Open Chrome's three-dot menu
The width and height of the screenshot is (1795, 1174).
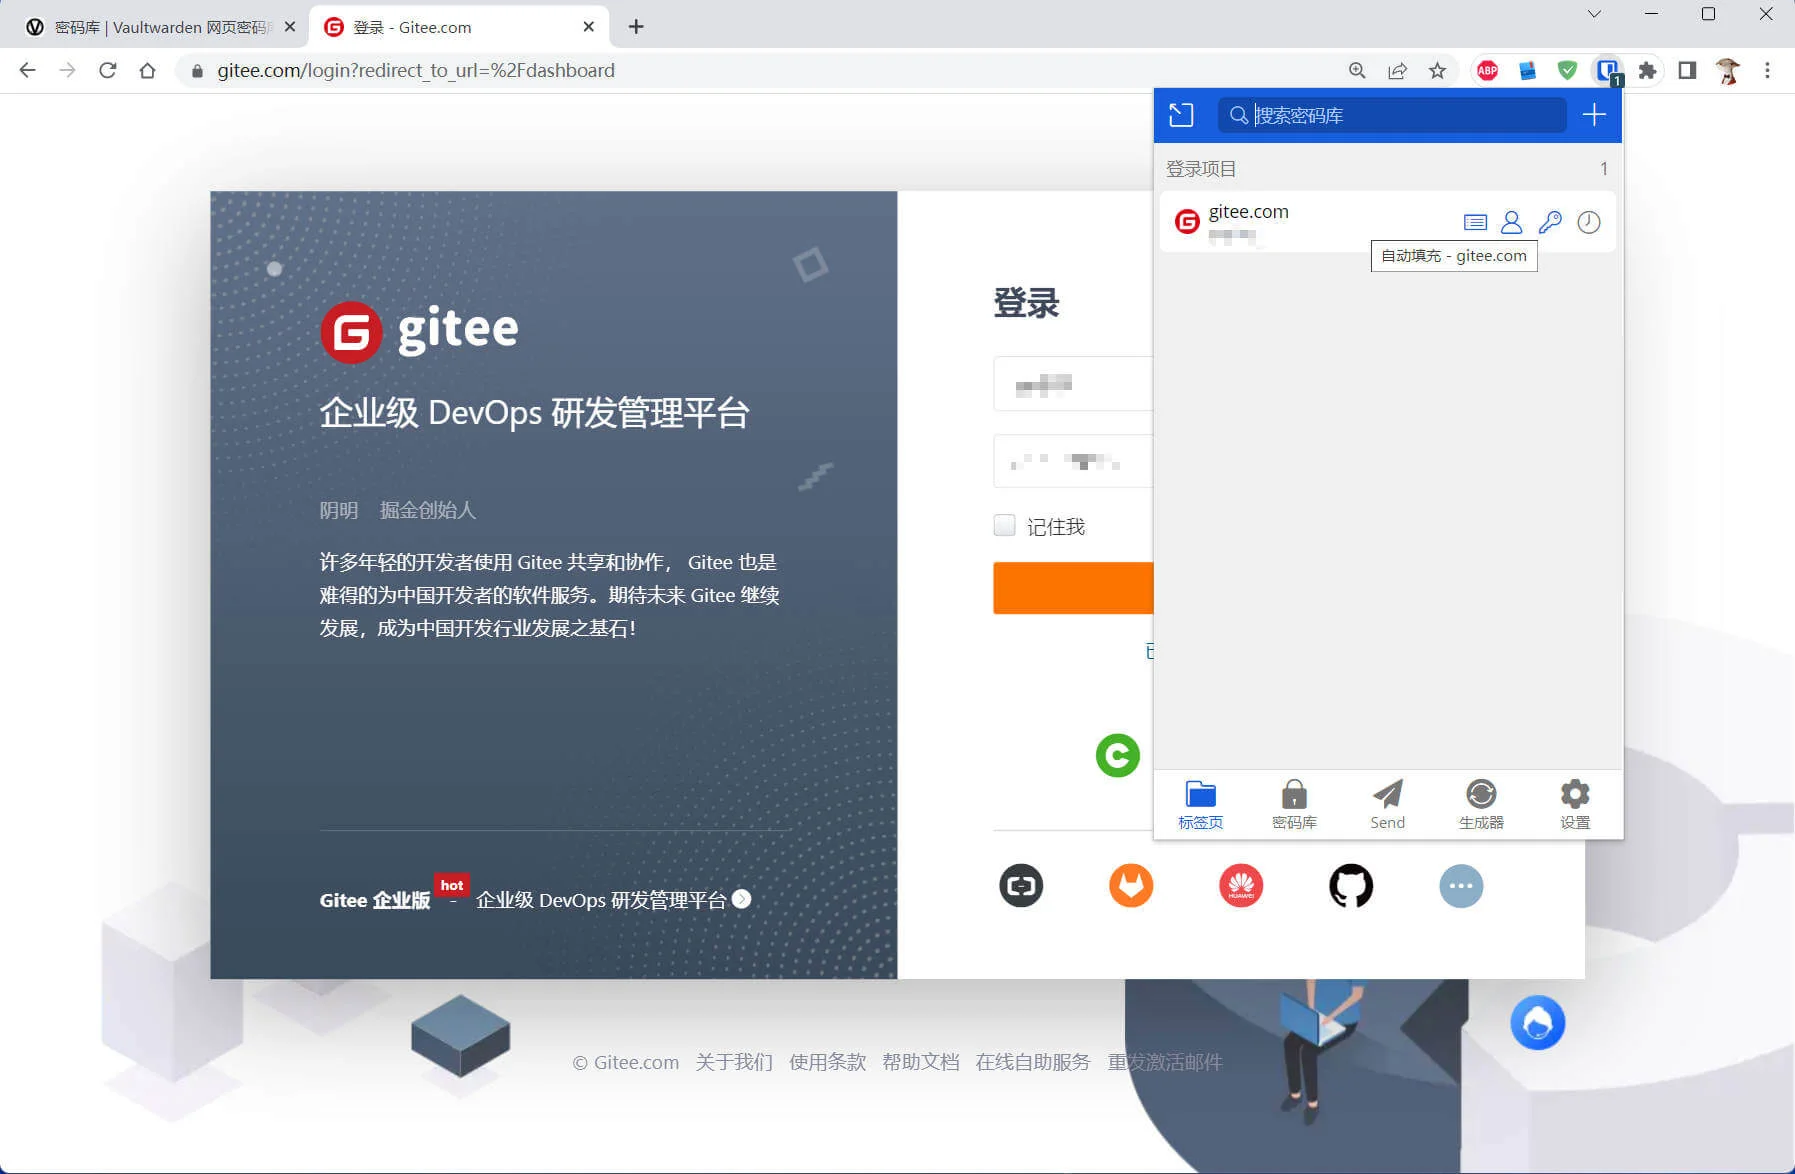coord(1767,70)
